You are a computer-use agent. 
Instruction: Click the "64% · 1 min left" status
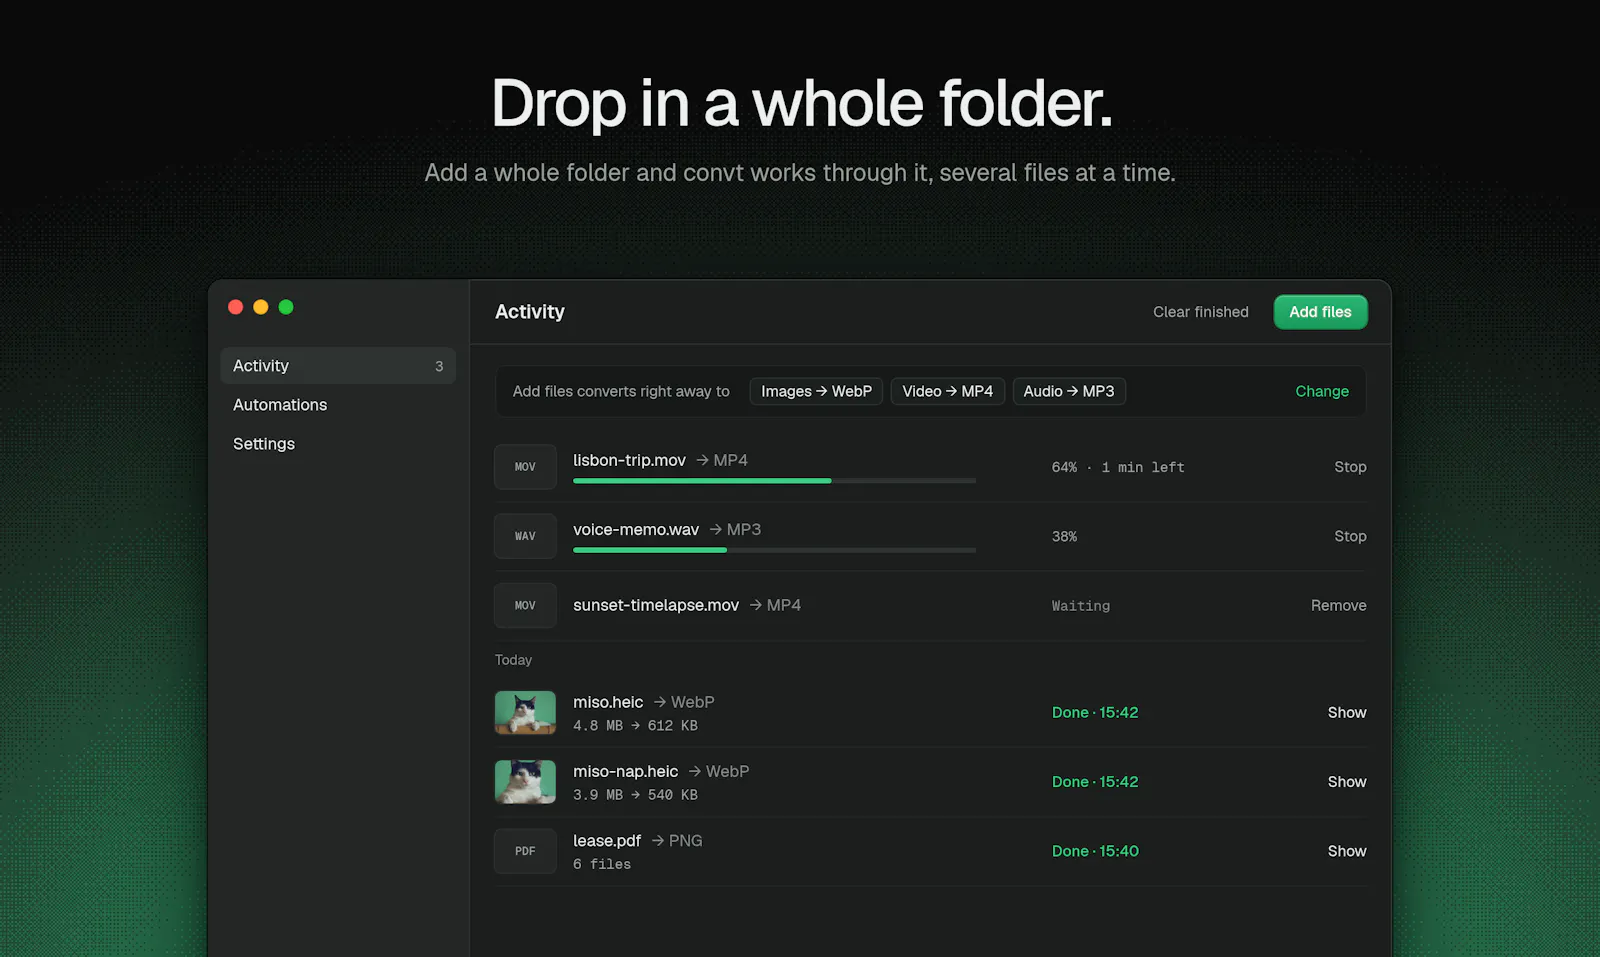coord(1118,467)
